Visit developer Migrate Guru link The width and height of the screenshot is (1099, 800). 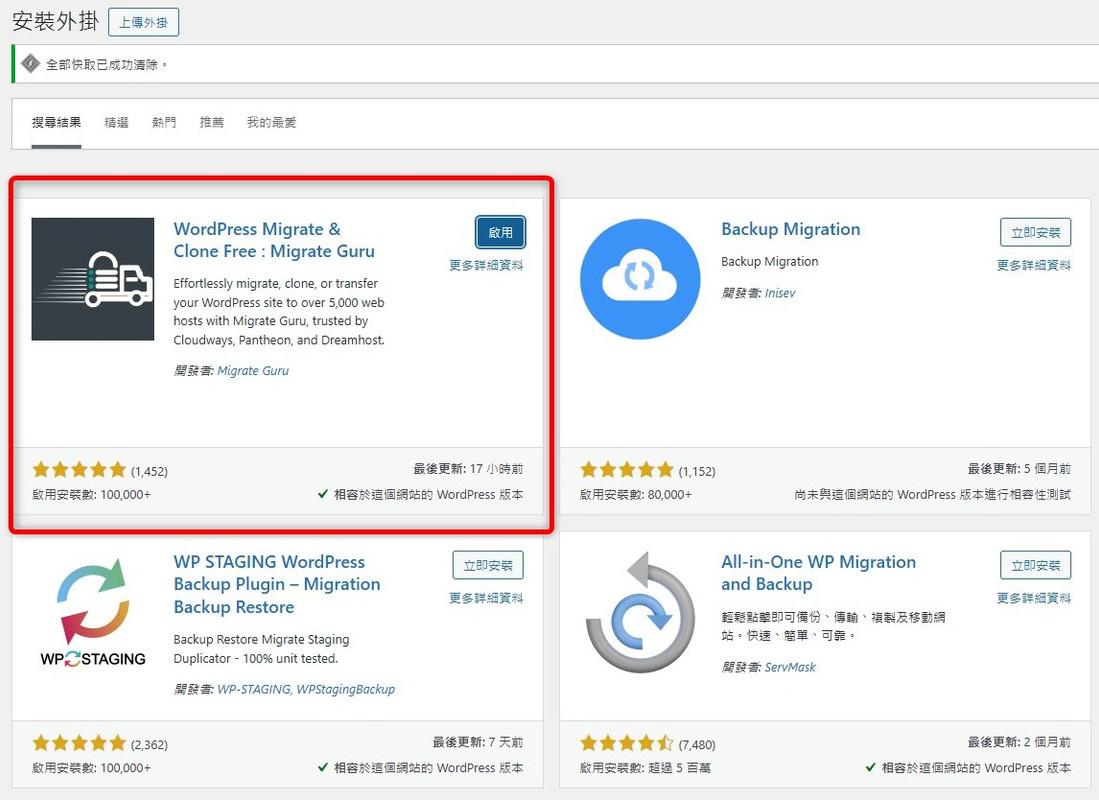click(x=253, y=370)
